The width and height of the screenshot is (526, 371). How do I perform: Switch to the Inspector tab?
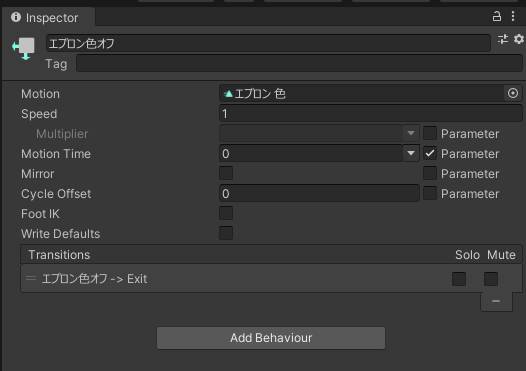48,17
